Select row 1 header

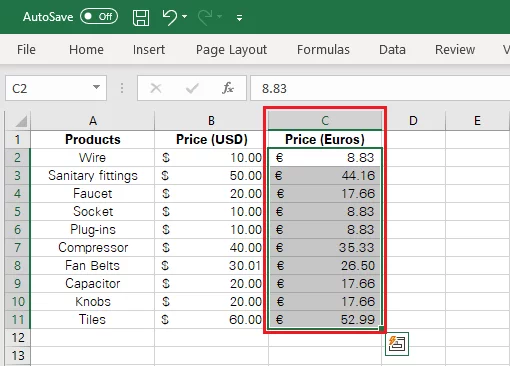coord(18,139)
